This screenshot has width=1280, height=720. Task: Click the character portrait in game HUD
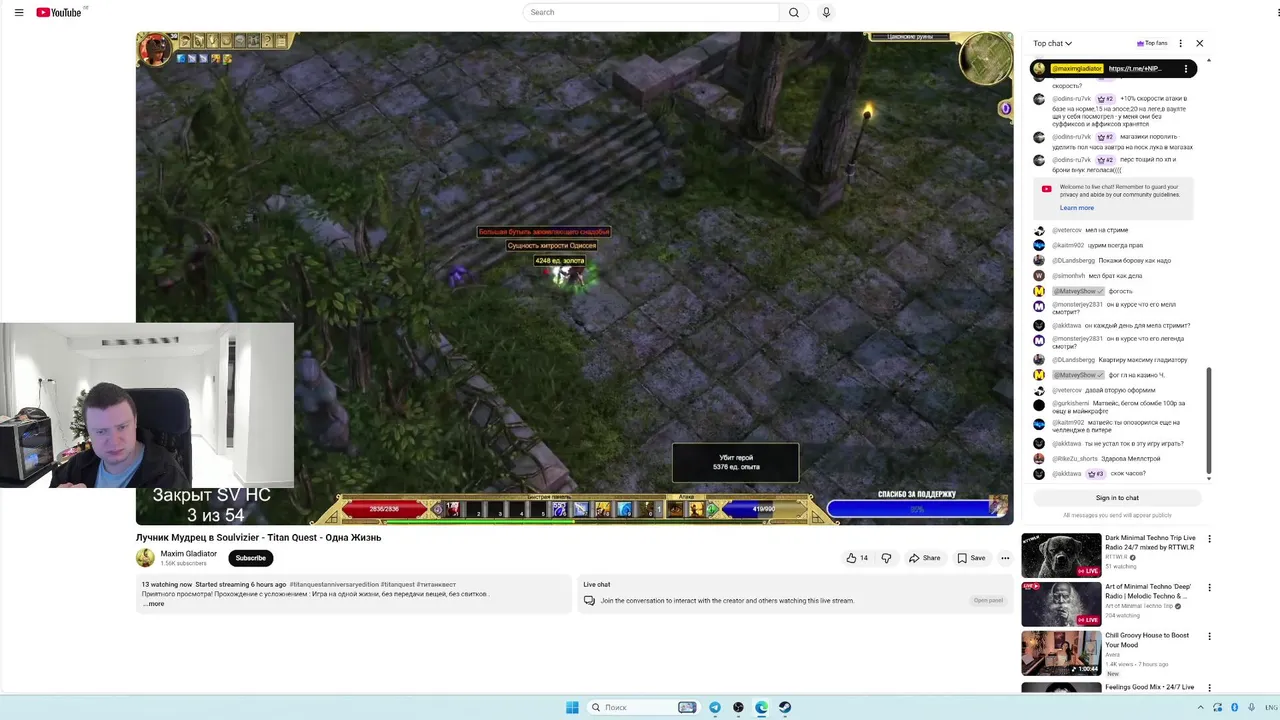[154, 49]
